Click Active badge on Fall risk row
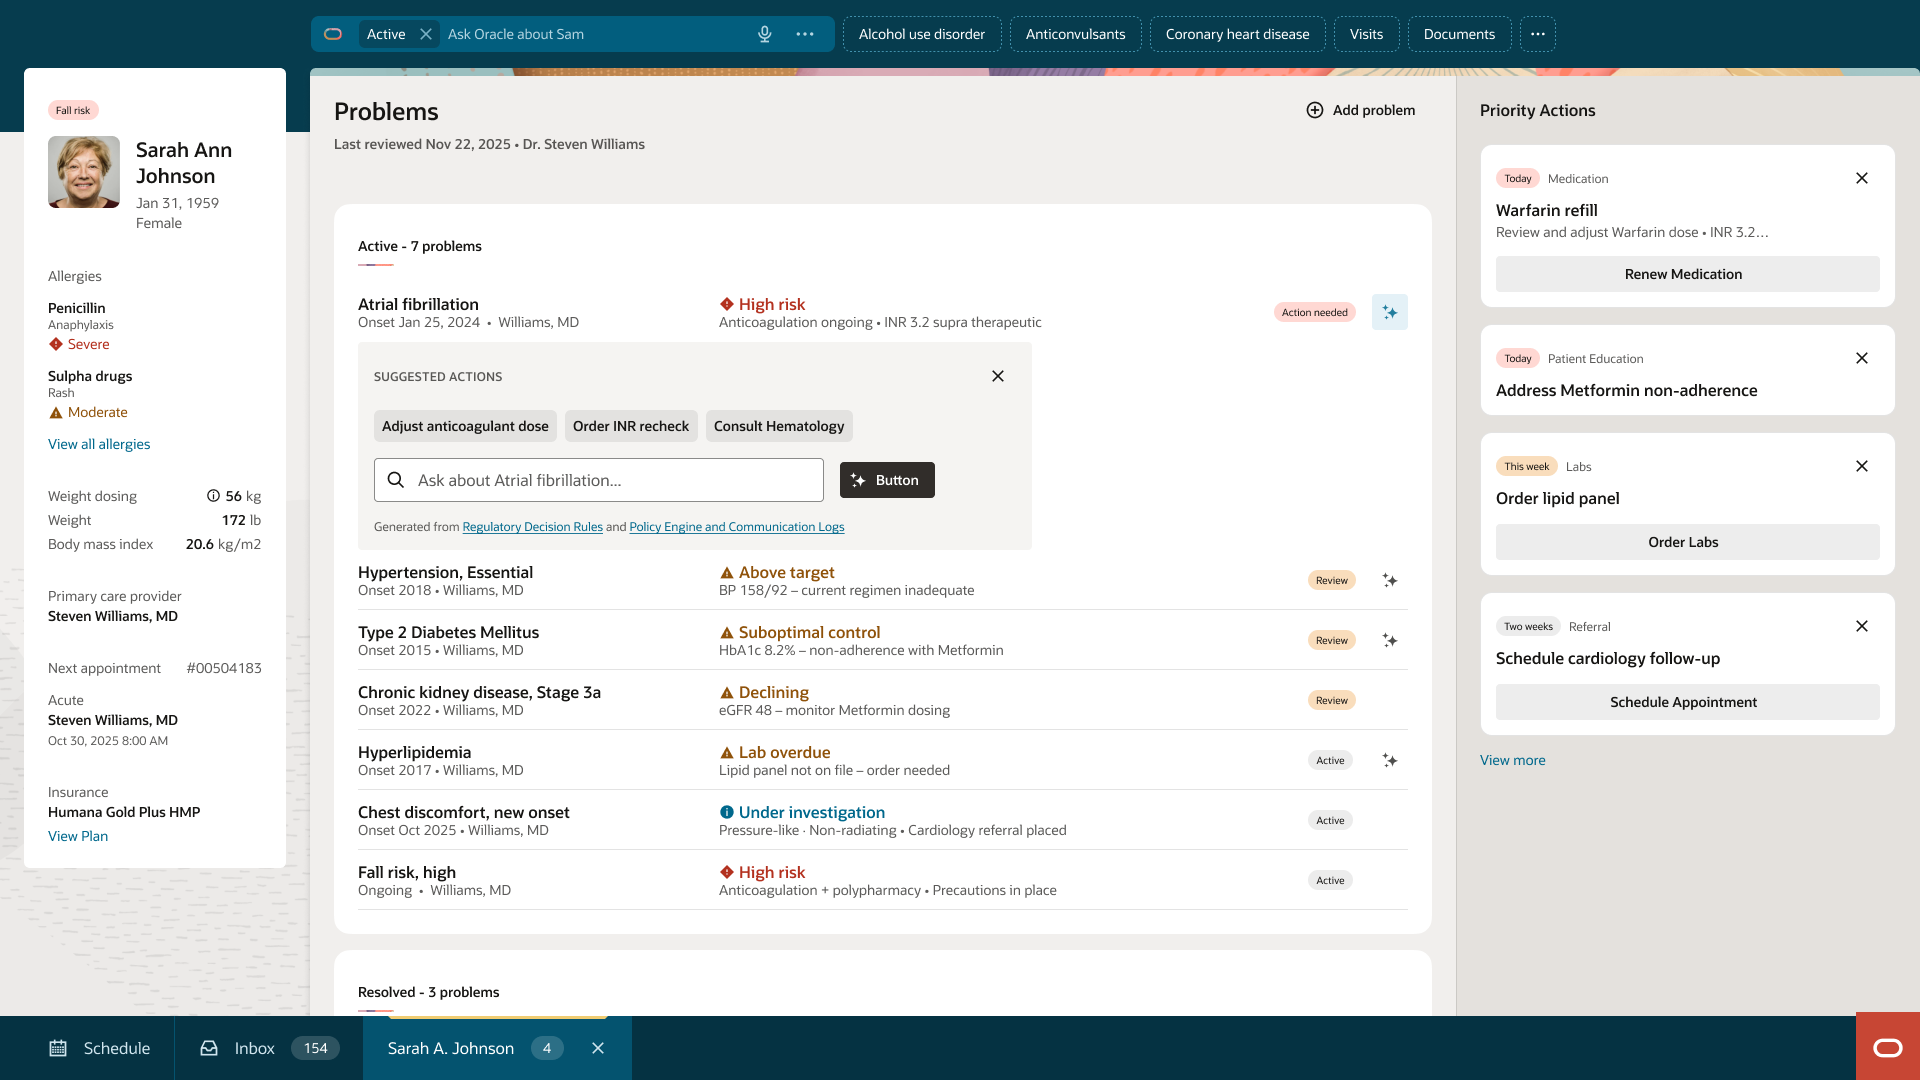The width and height of the screenshot is (1920, 1080). (1330, 880)
